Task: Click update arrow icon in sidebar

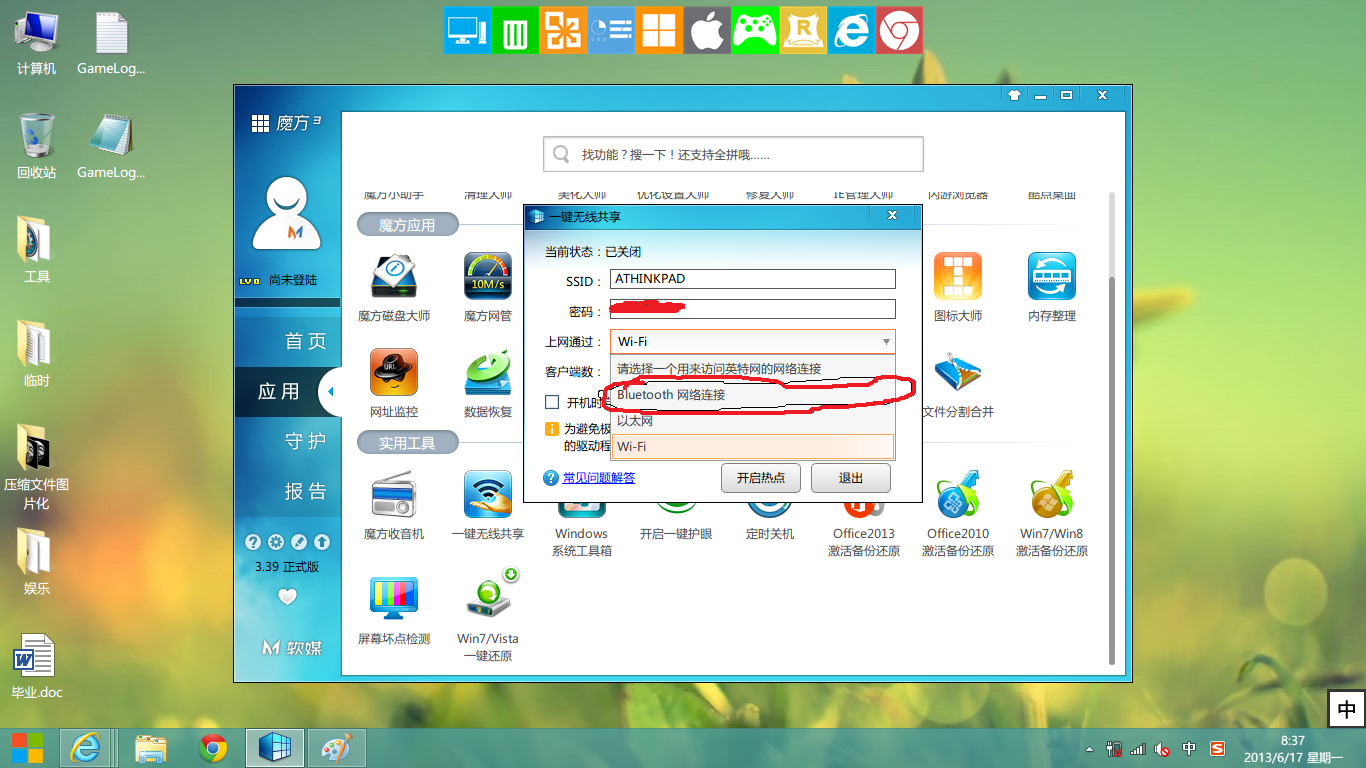Action: click(322, 542)
